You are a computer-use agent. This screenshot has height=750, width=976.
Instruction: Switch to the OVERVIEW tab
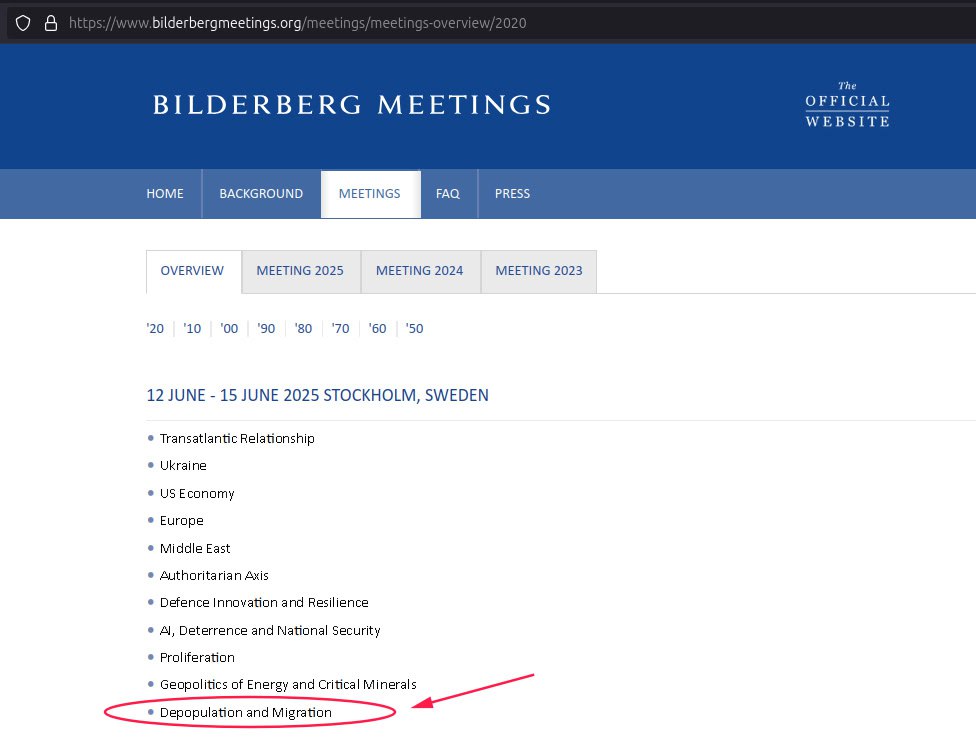(193, 271)
